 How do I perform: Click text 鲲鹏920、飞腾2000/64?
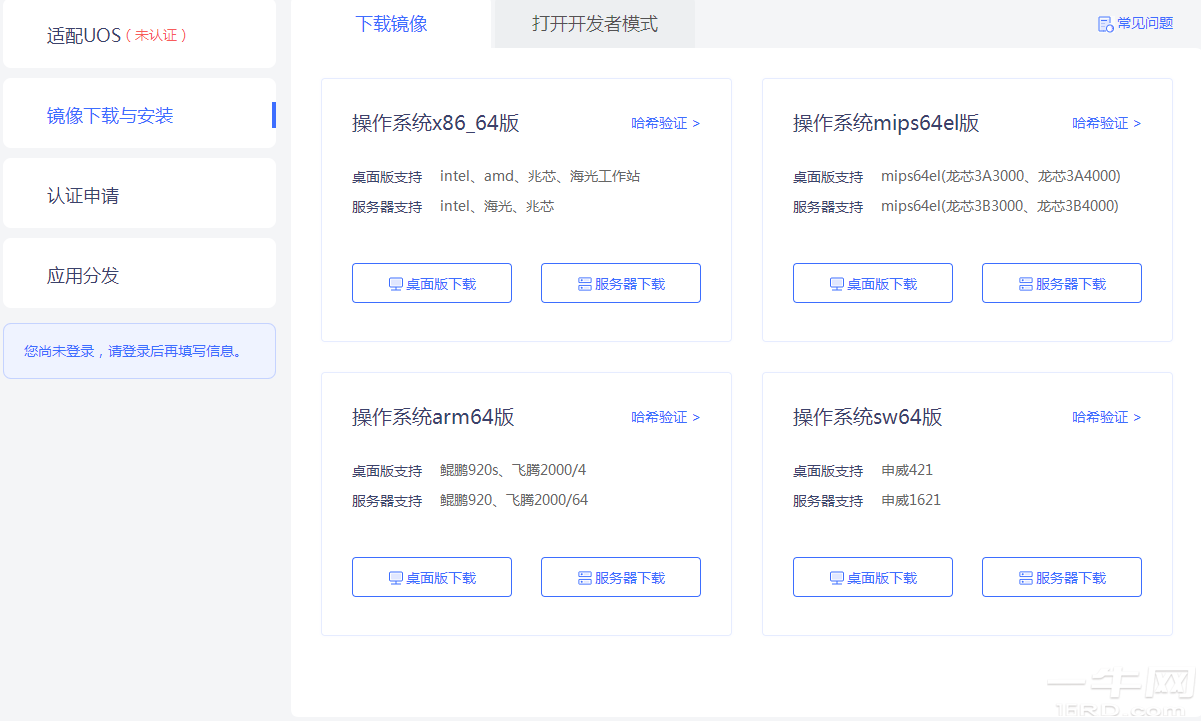pyautogui.click(x=514, y=500)
